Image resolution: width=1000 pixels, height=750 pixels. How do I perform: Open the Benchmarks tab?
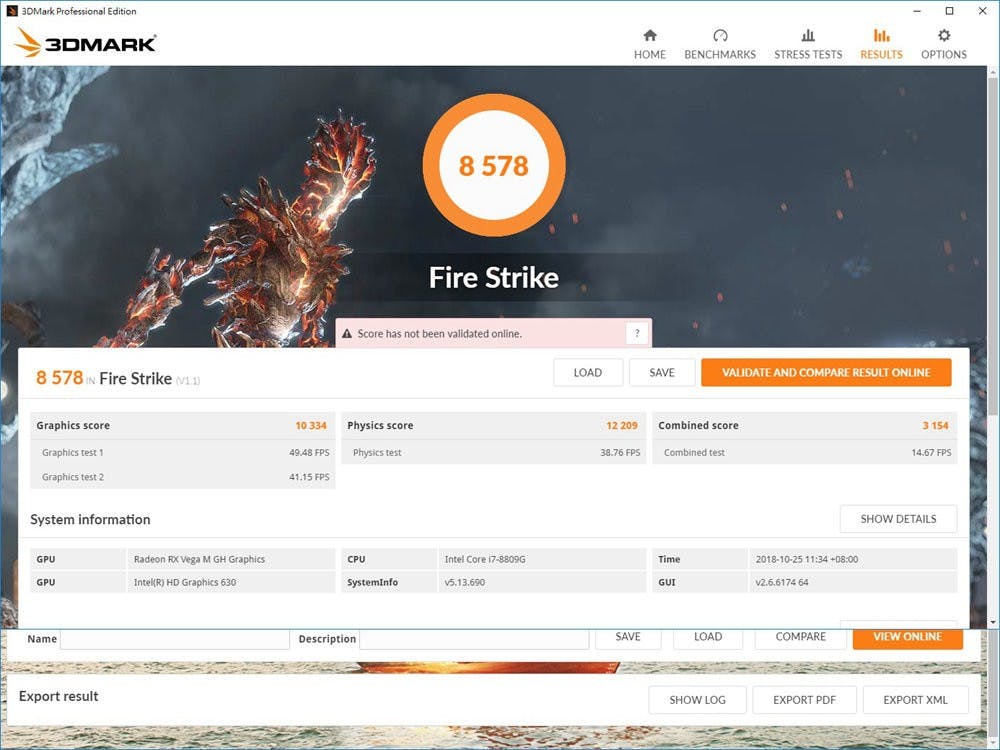(x=719, y=44)
